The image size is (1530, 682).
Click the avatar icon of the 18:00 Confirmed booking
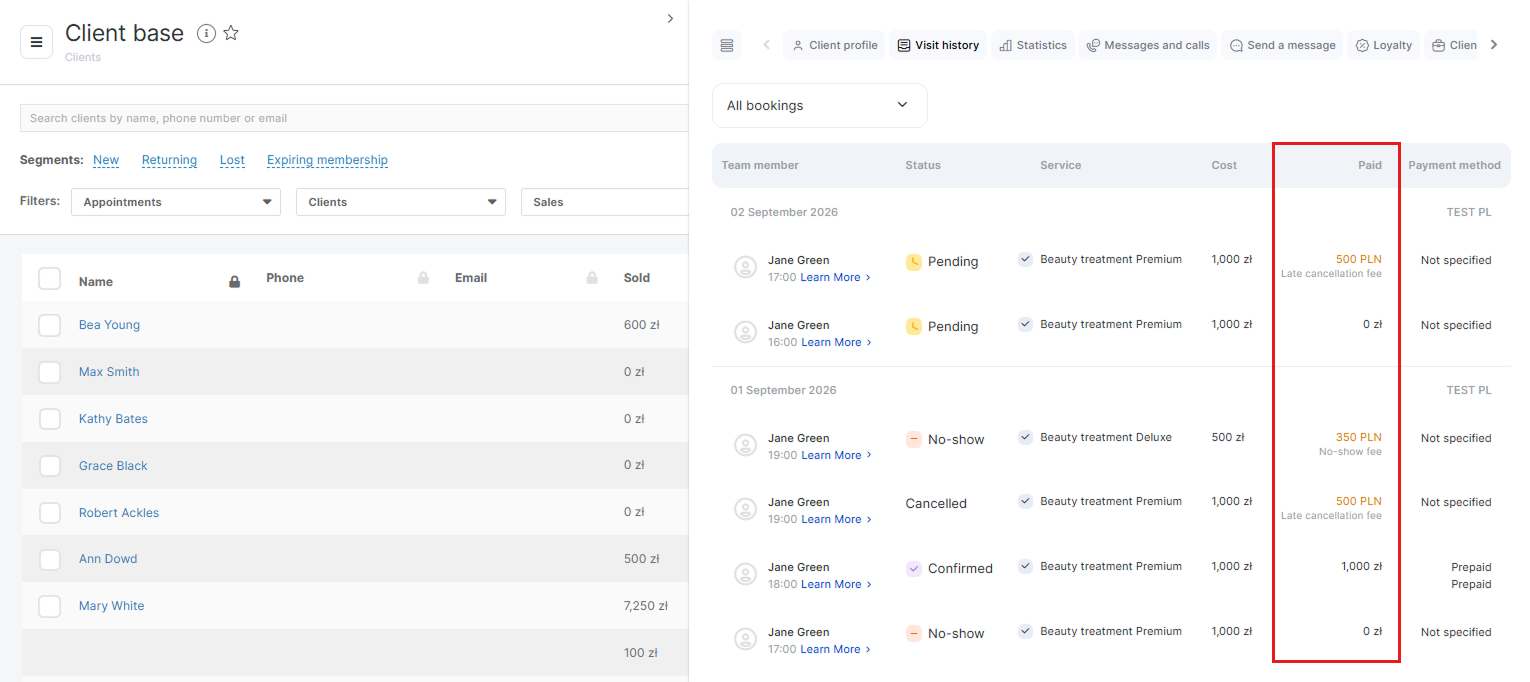tap(745, 574)
